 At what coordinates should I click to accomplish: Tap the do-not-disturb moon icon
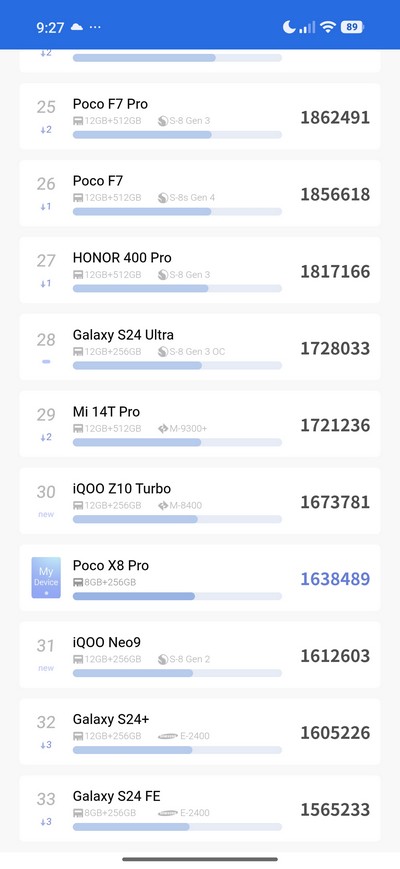coord(289,27)
